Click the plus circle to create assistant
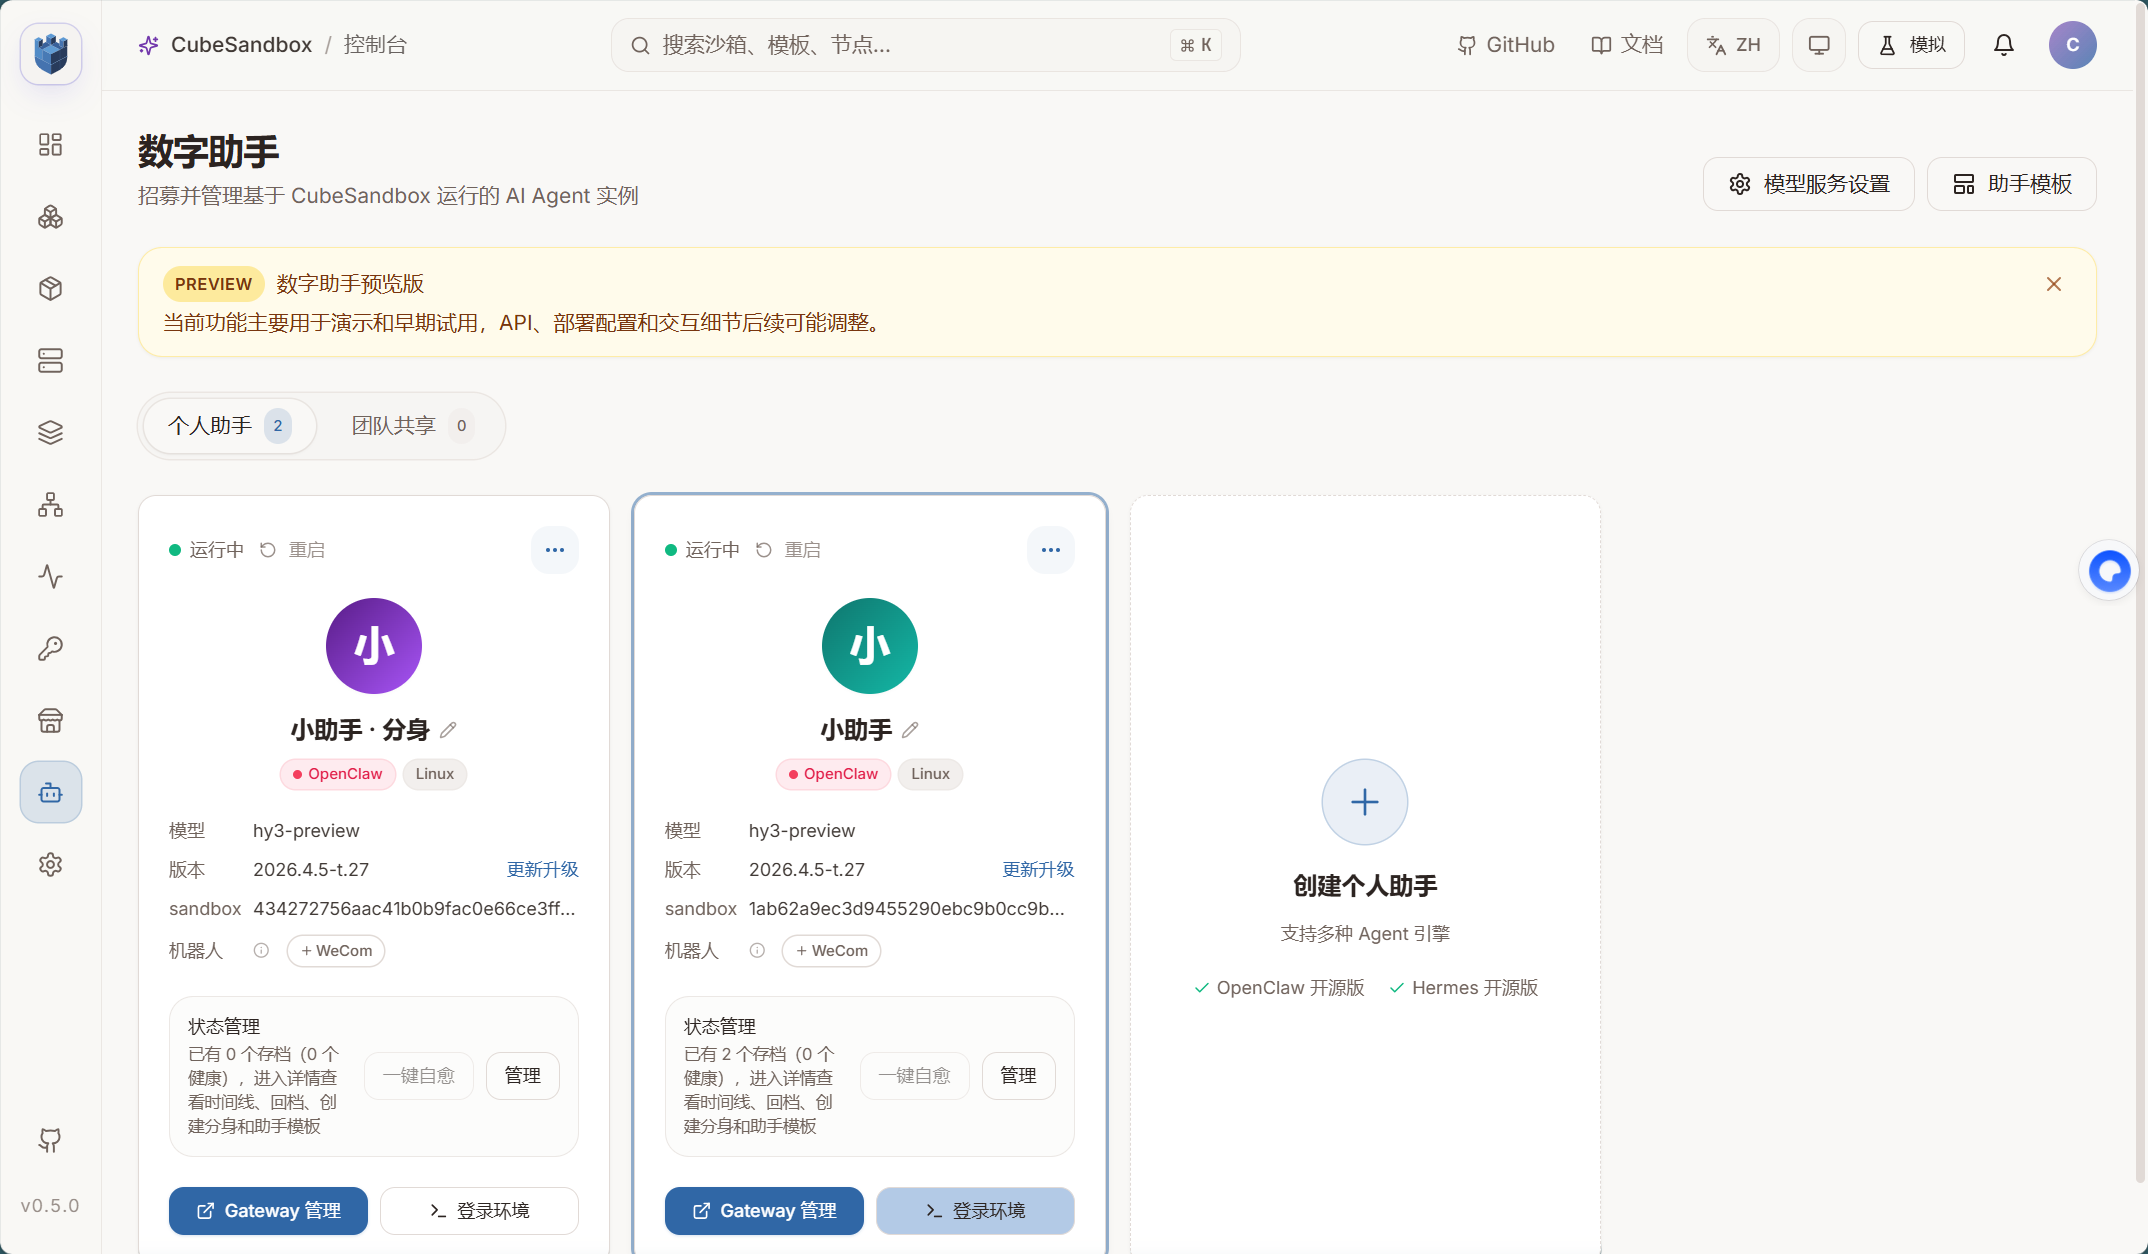 (1365, 802)
